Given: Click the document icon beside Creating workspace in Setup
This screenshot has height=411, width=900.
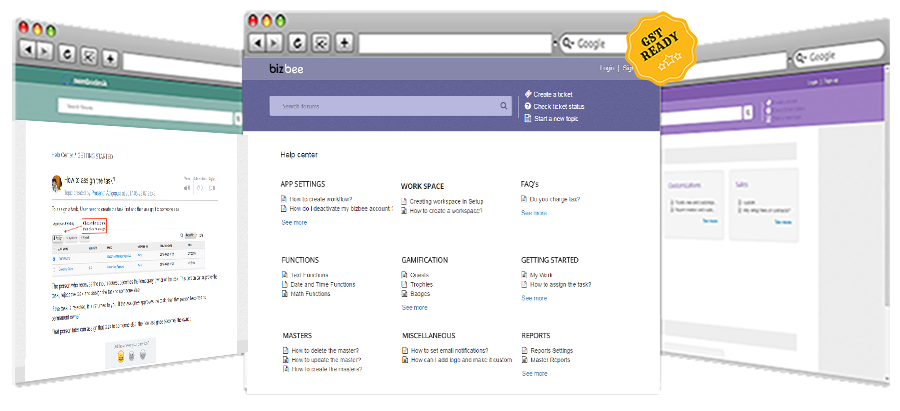Looking at the screenshot, I should tap(404, 201).
